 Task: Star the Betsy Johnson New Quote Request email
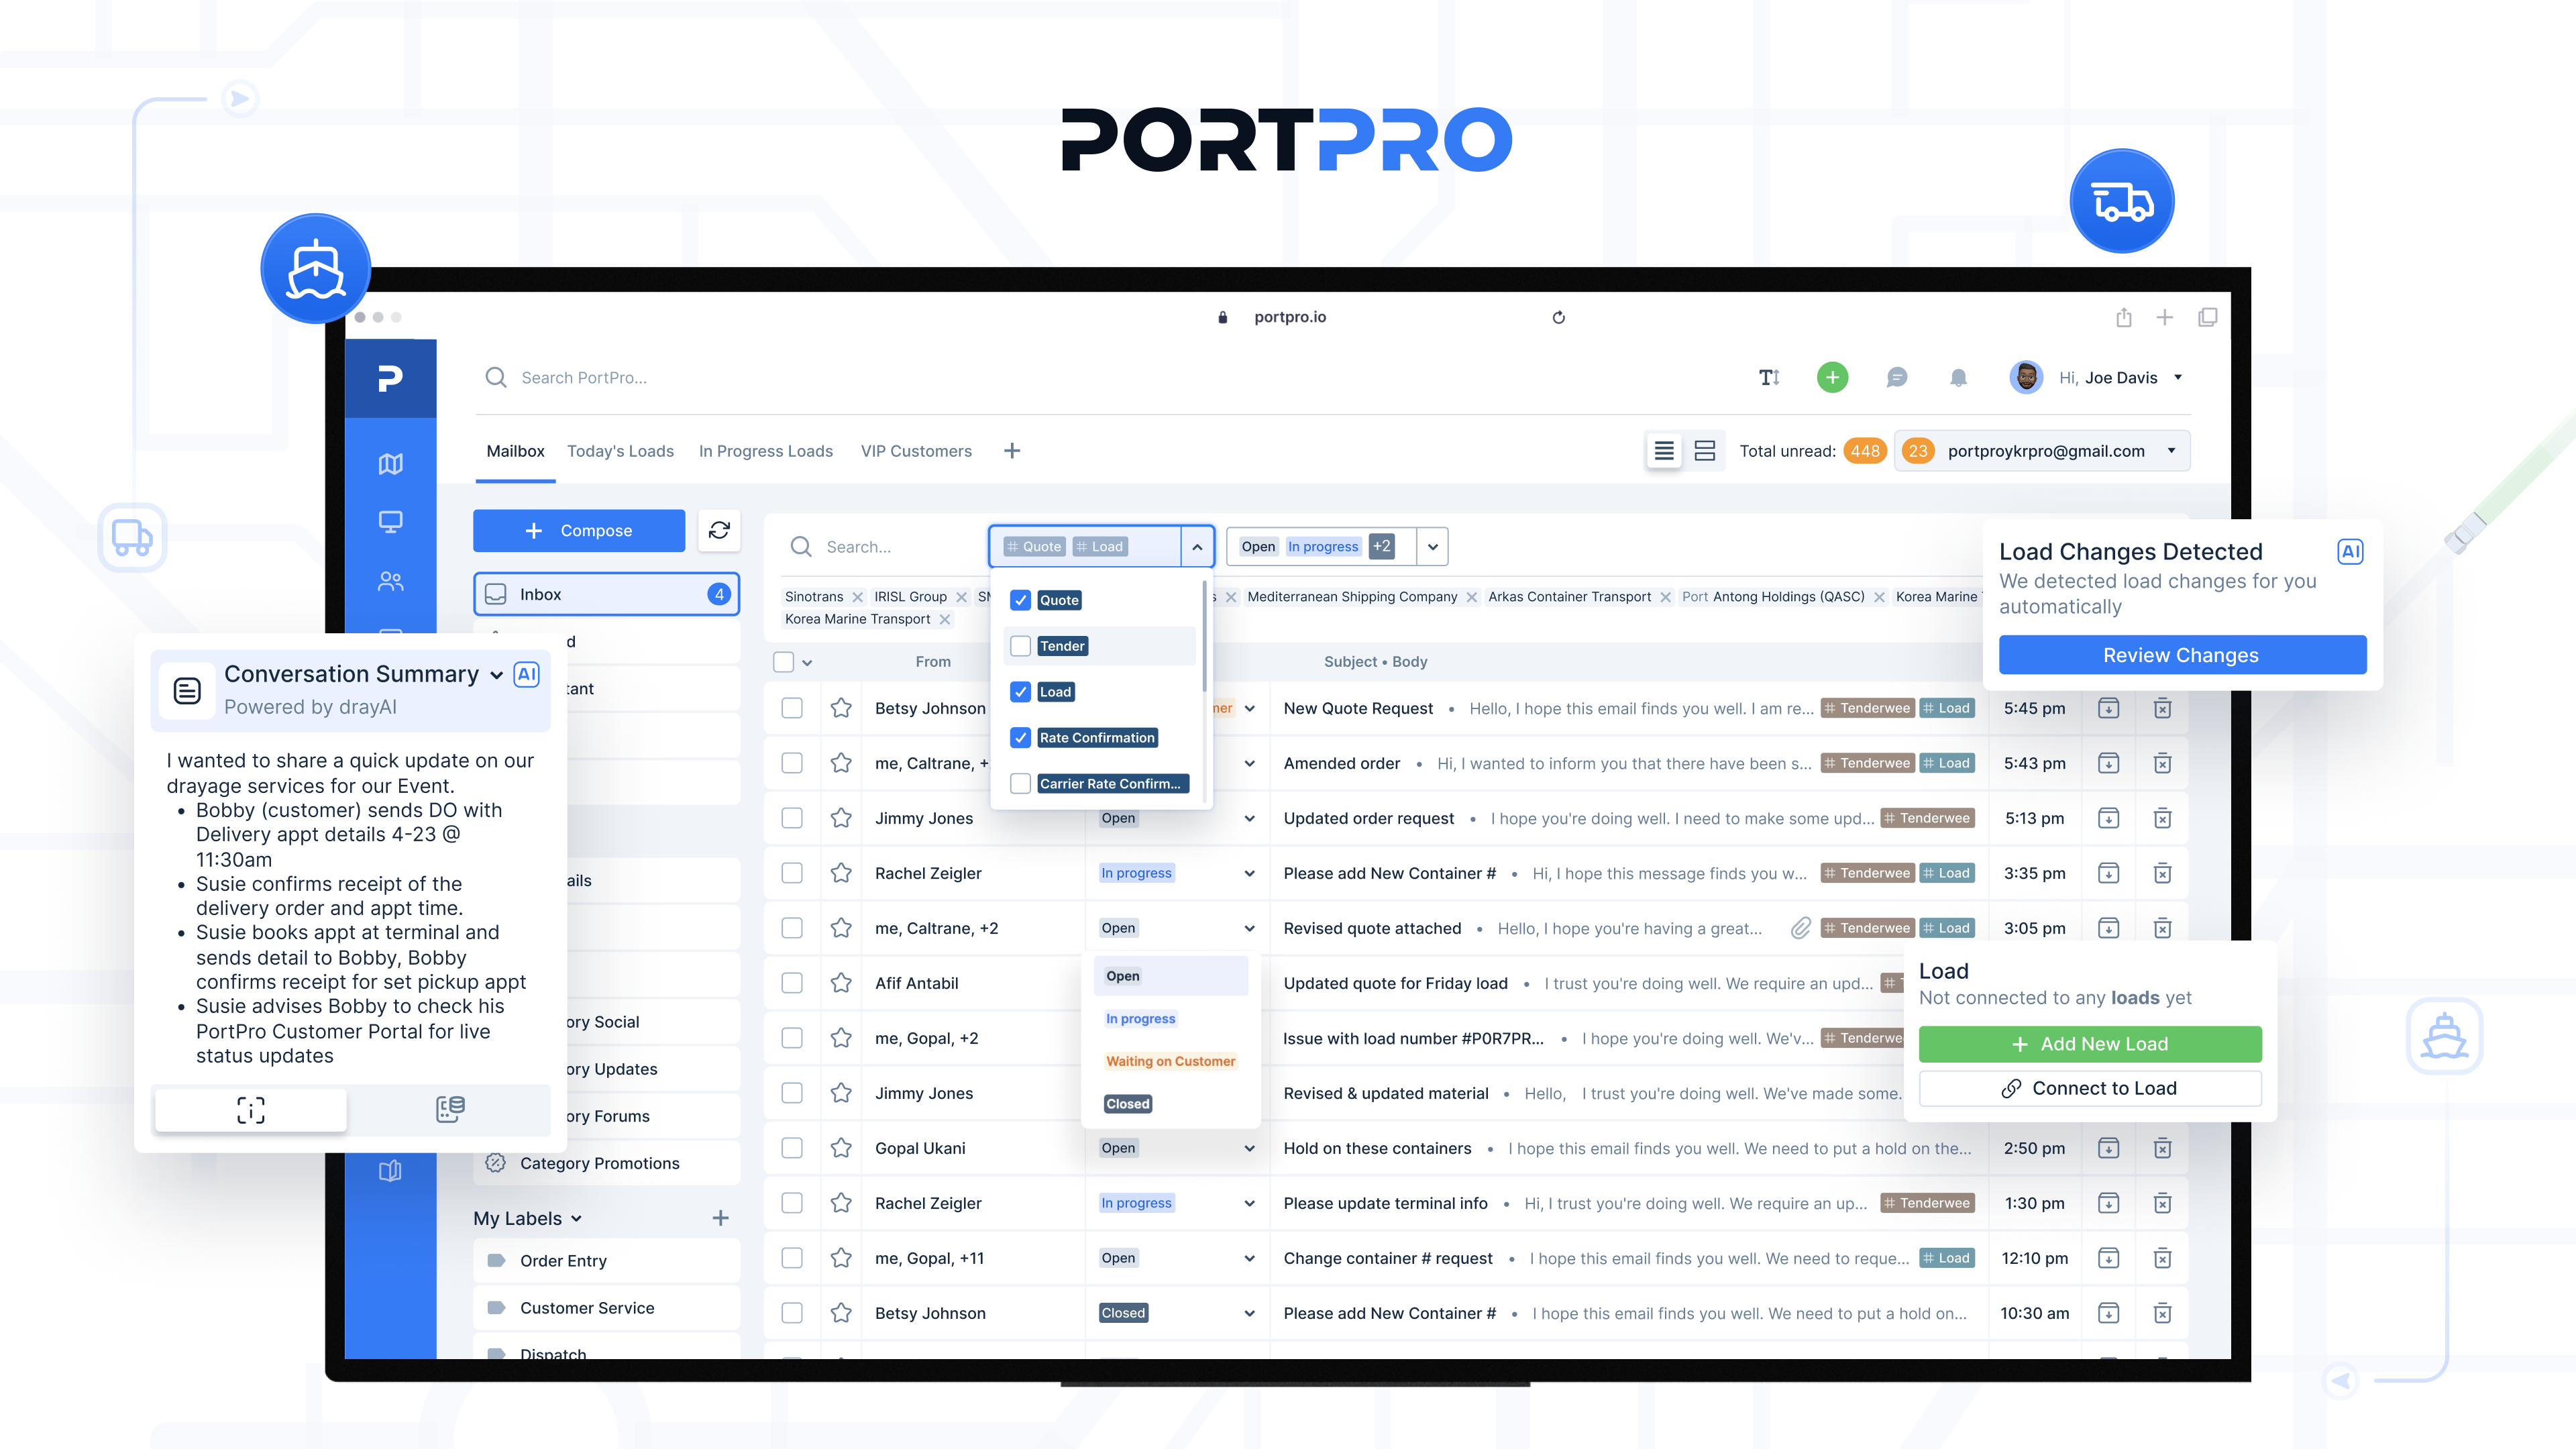[x=841, y=708]
